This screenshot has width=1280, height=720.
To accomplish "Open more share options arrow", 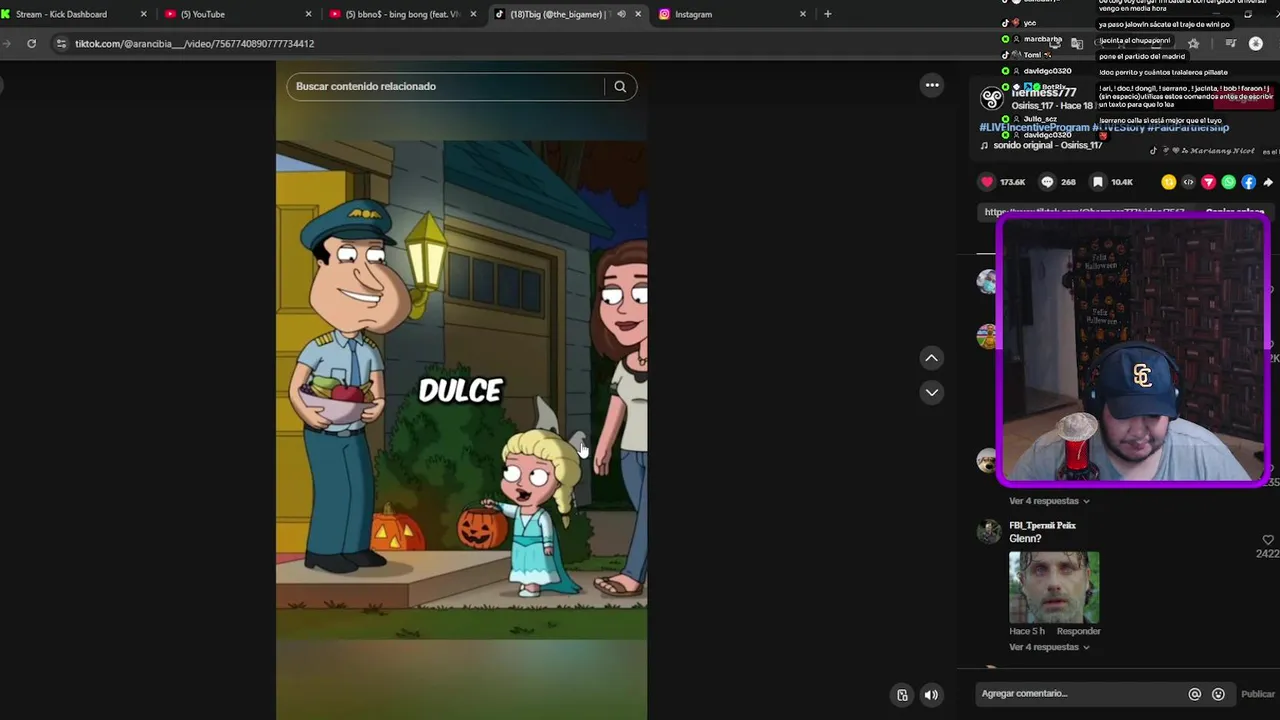I will click(1268, 182).
